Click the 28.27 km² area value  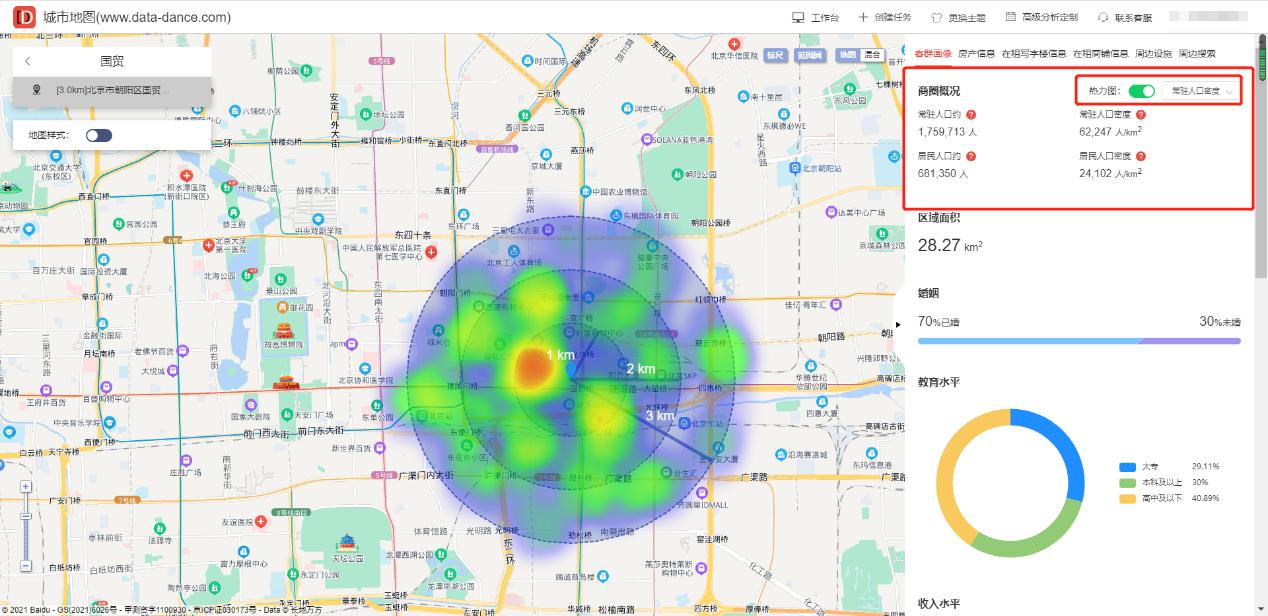point(950,245)
